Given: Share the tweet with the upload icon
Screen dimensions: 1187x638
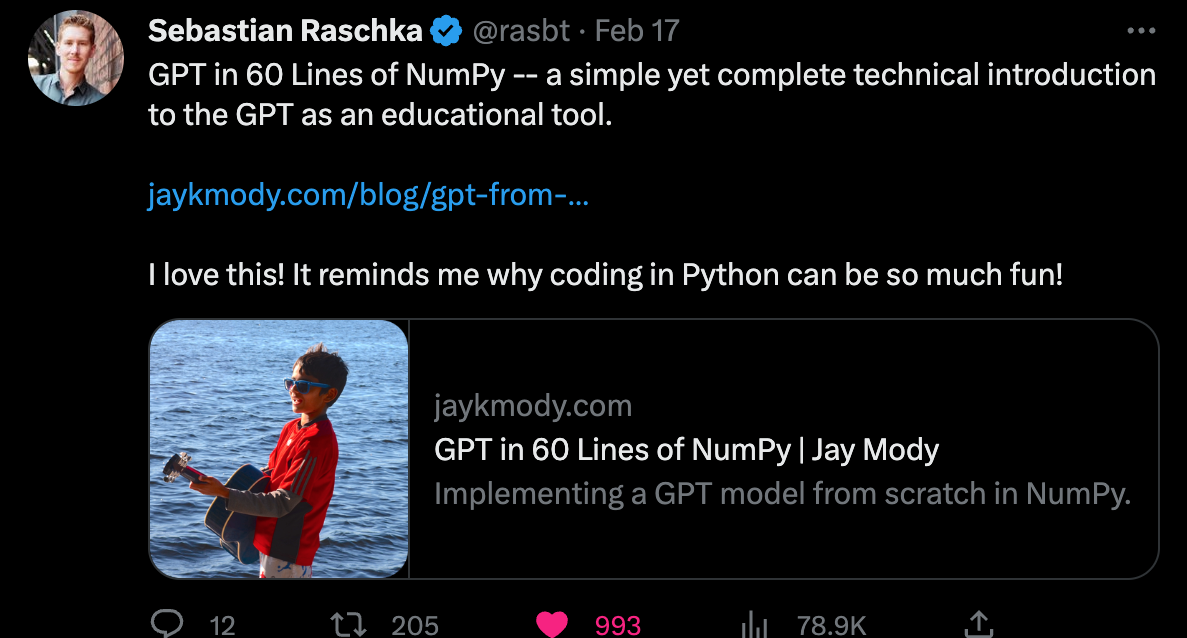Looking at the screenshot, I should (x=979, y=624).
